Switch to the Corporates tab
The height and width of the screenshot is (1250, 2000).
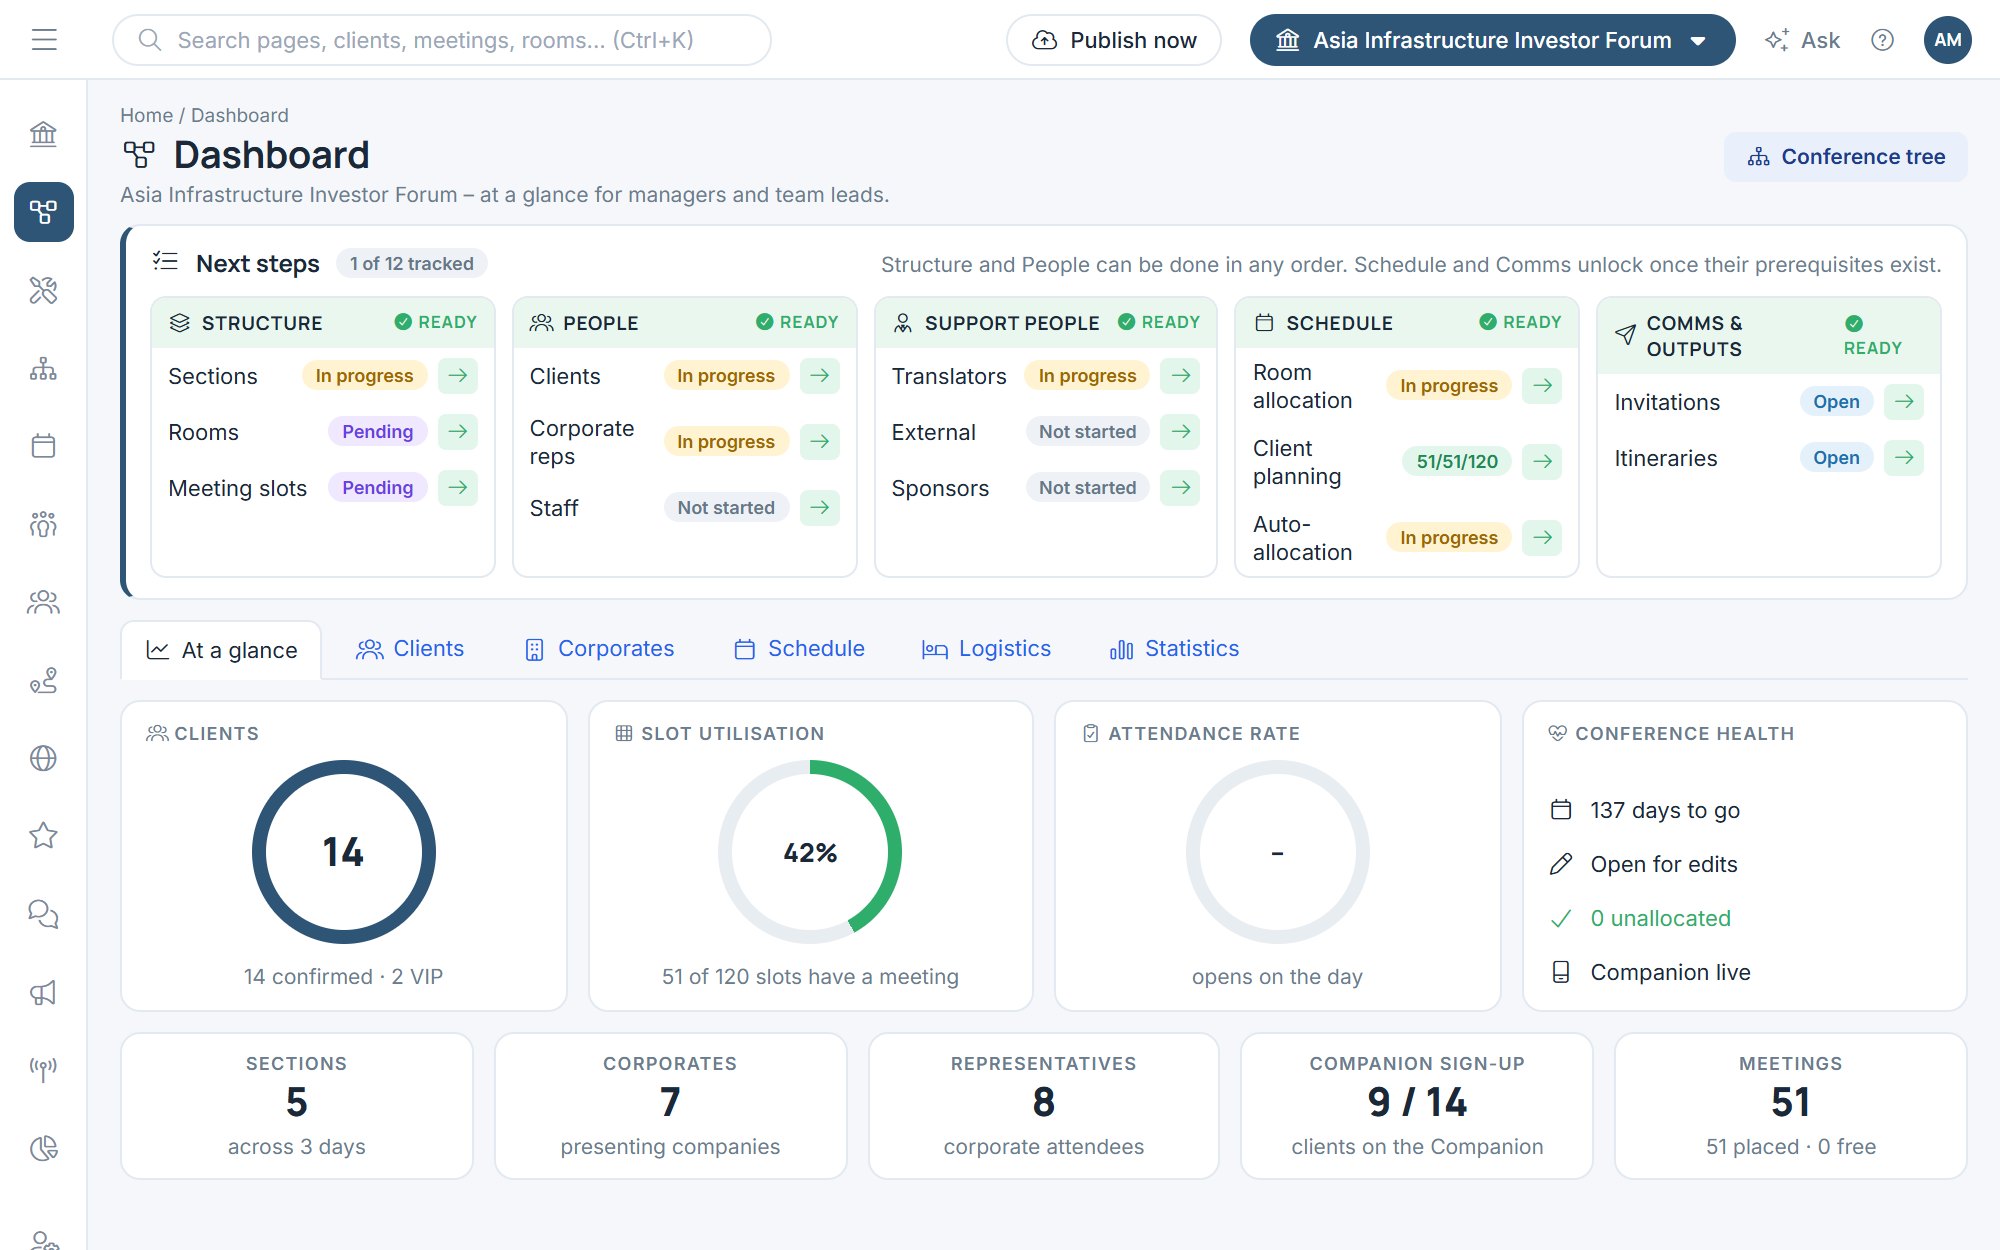point(600,649)
